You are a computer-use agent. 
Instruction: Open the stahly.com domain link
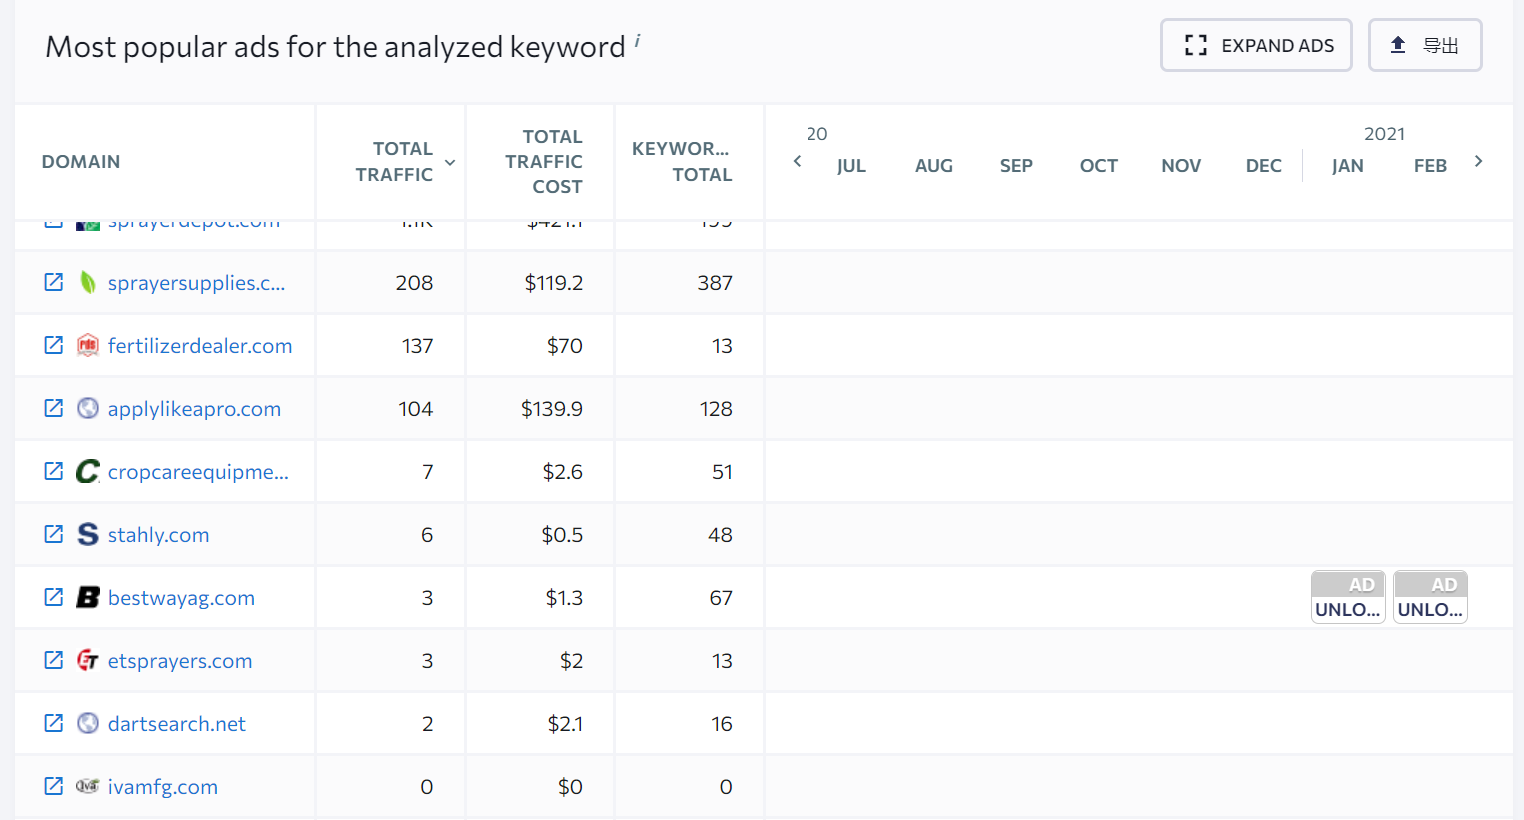pos(158,535)
